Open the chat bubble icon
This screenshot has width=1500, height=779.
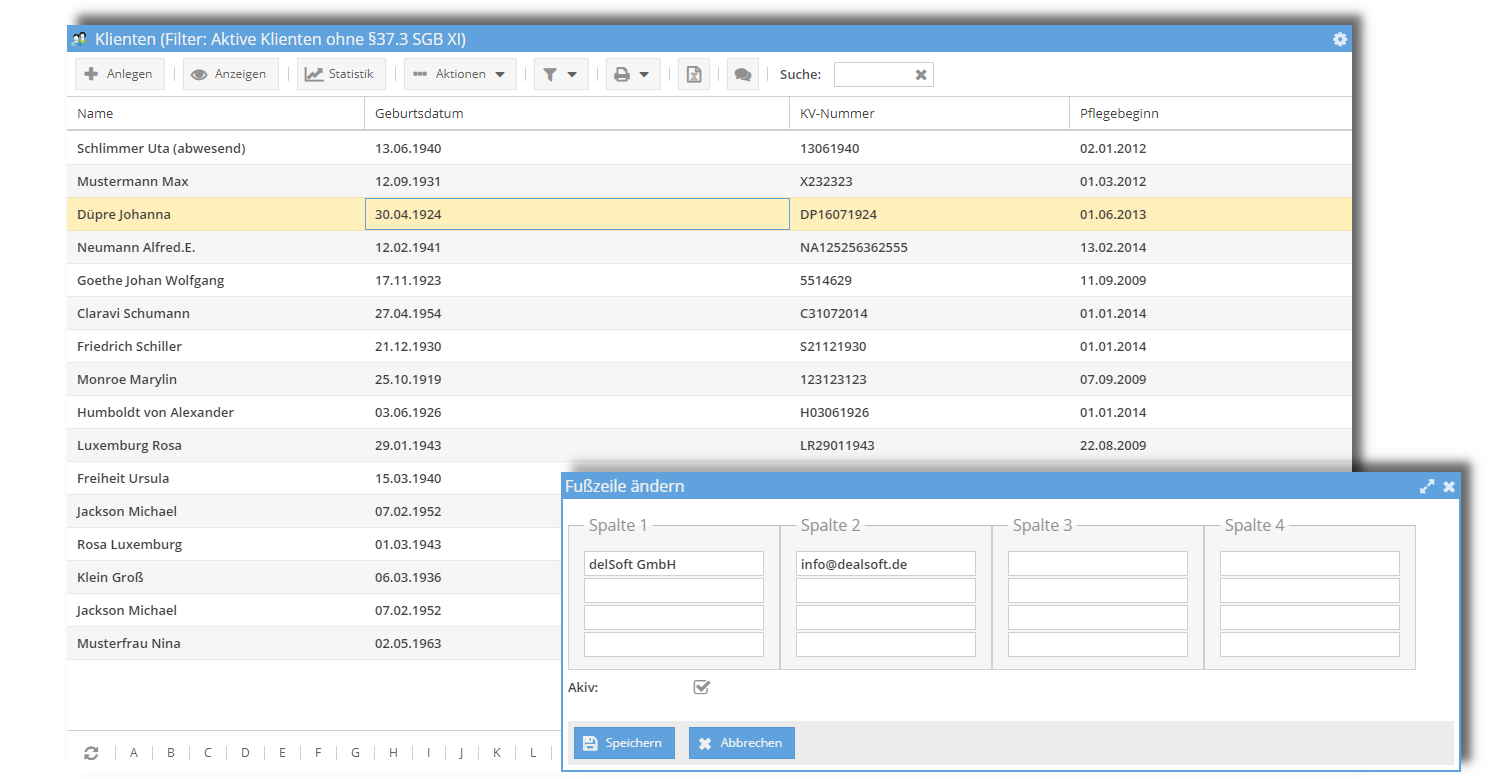pyautogui.click(x=742, y=73)
